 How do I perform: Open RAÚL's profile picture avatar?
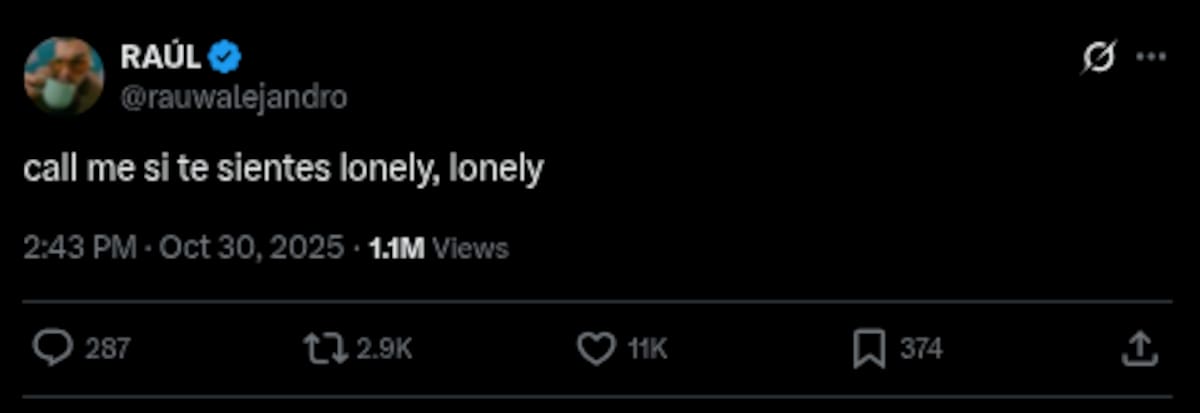pyautogui.click(x=64, y=76)
